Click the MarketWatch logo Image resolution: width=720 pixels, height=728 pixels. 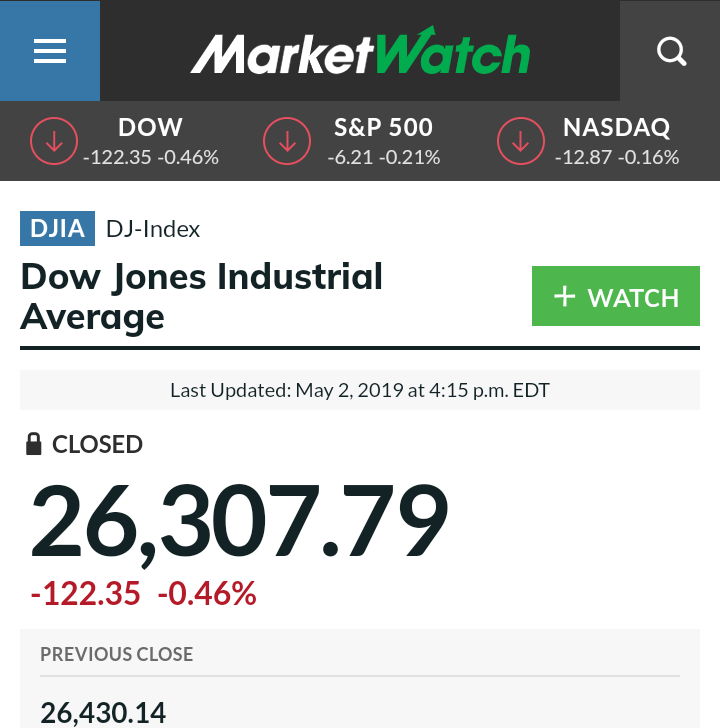click(x=360, y=52)
